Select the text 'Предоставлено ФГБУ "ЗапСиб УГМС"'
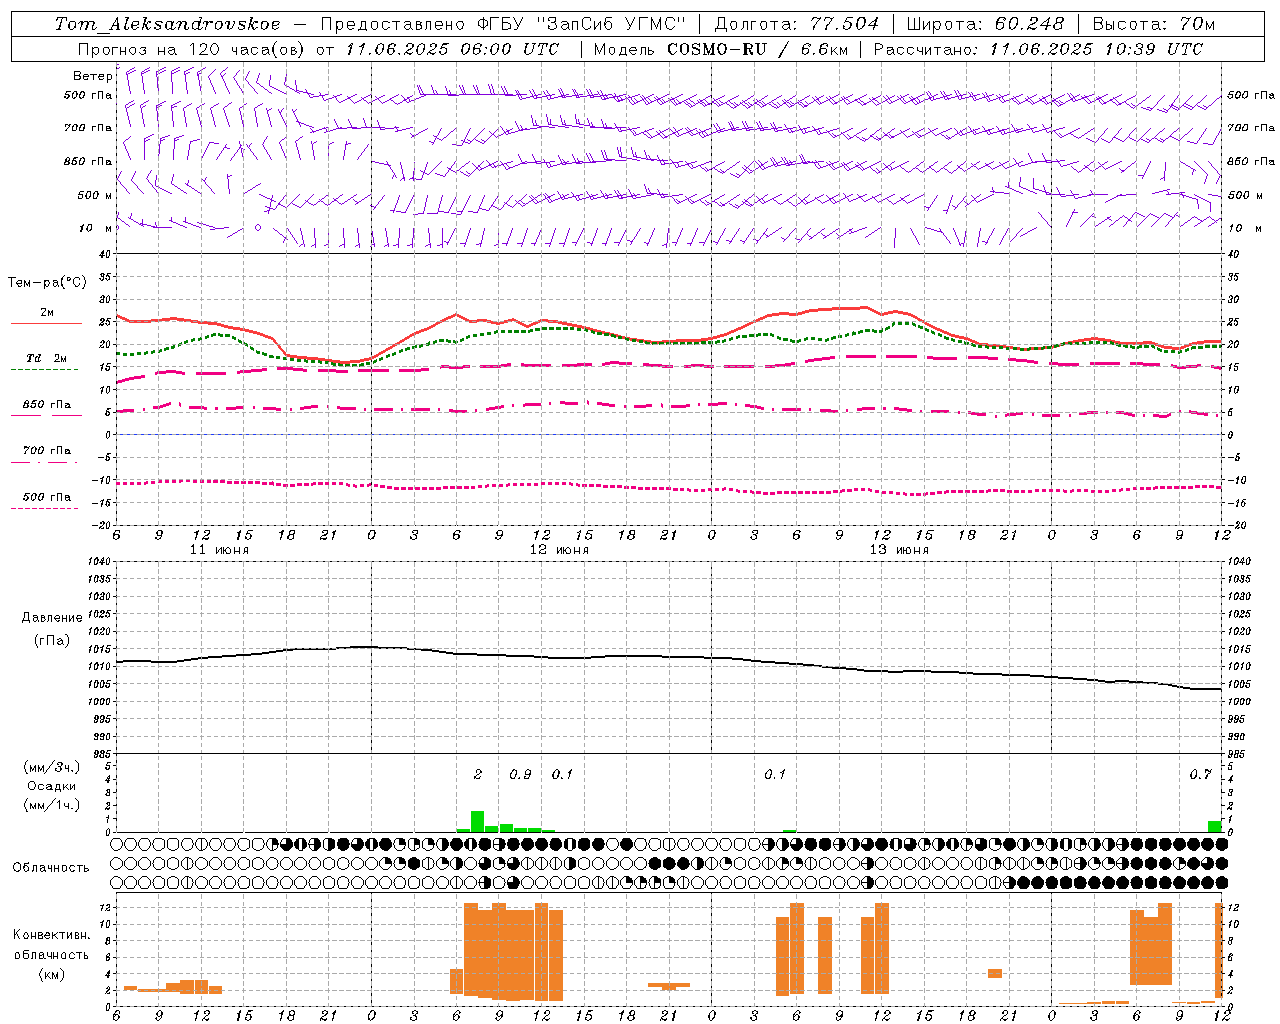1280x1024 pixels. coord(503,24)
